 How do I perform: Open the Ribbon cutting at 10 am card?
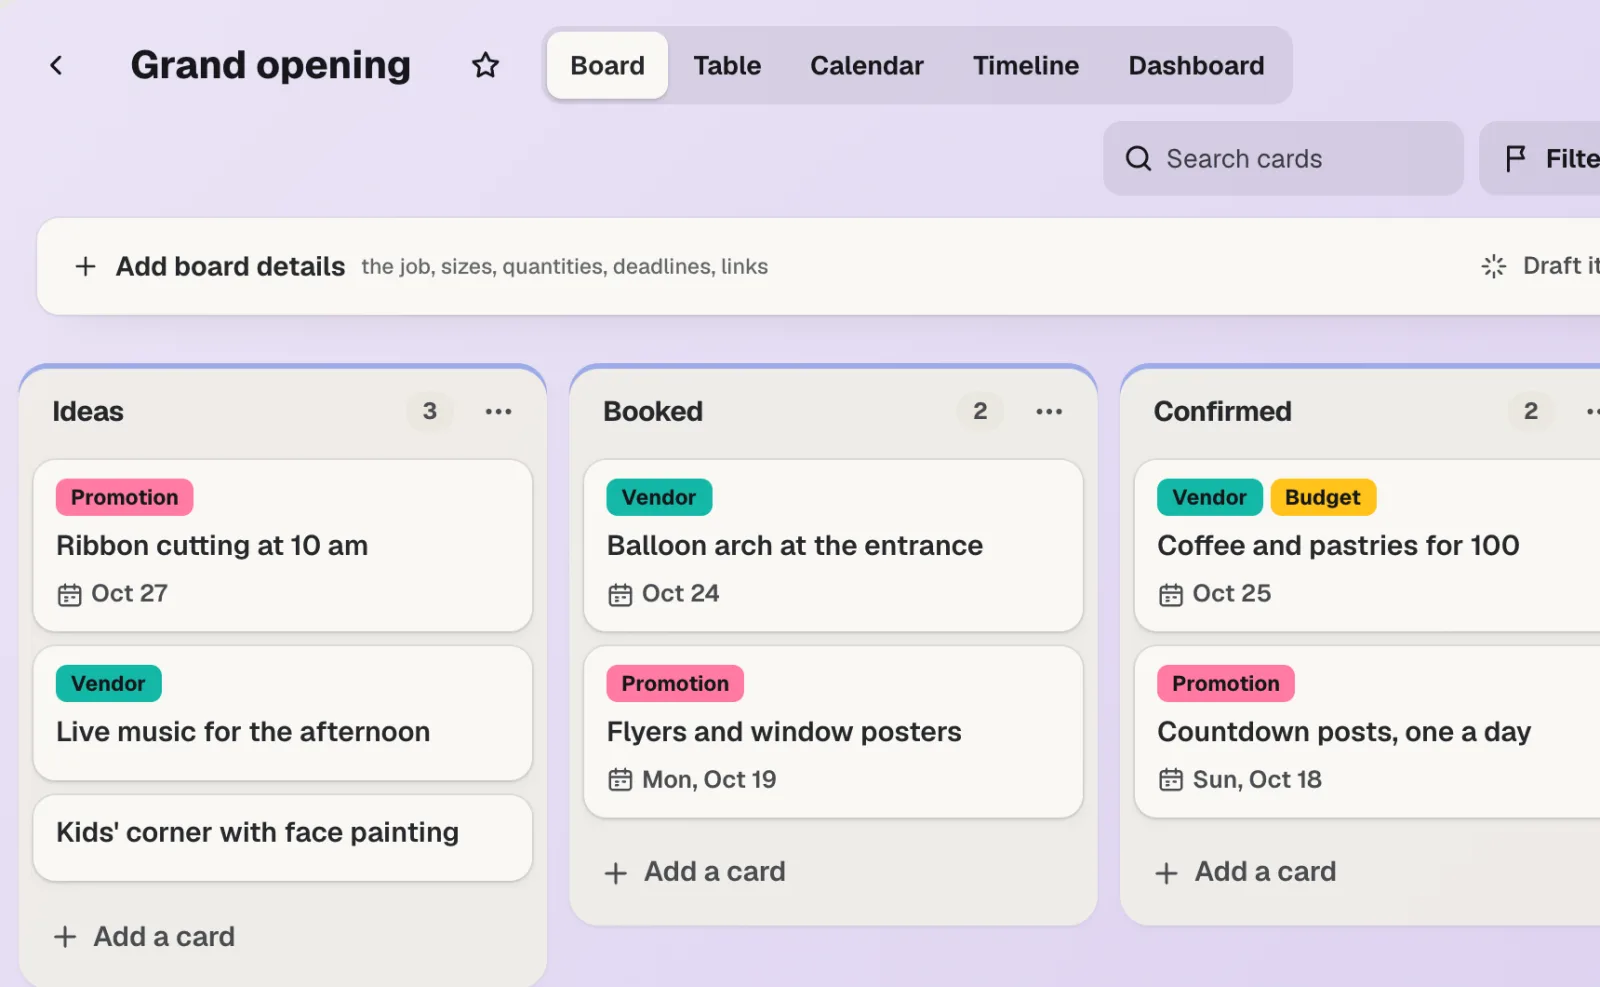(283, 546)
